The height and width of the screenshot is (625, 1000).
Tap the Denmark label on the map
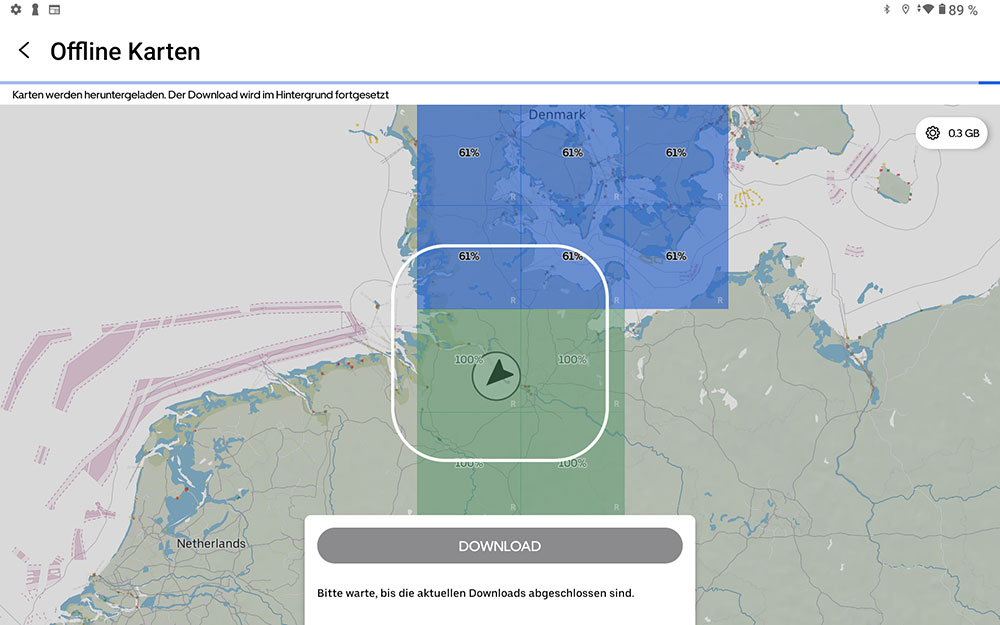point(557,115)
